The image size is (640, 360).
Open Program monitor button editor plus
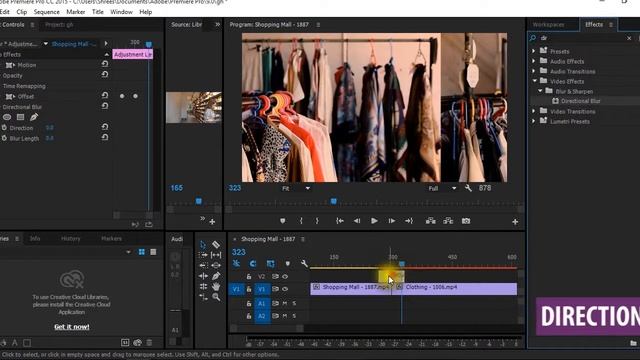coord(515,222)
